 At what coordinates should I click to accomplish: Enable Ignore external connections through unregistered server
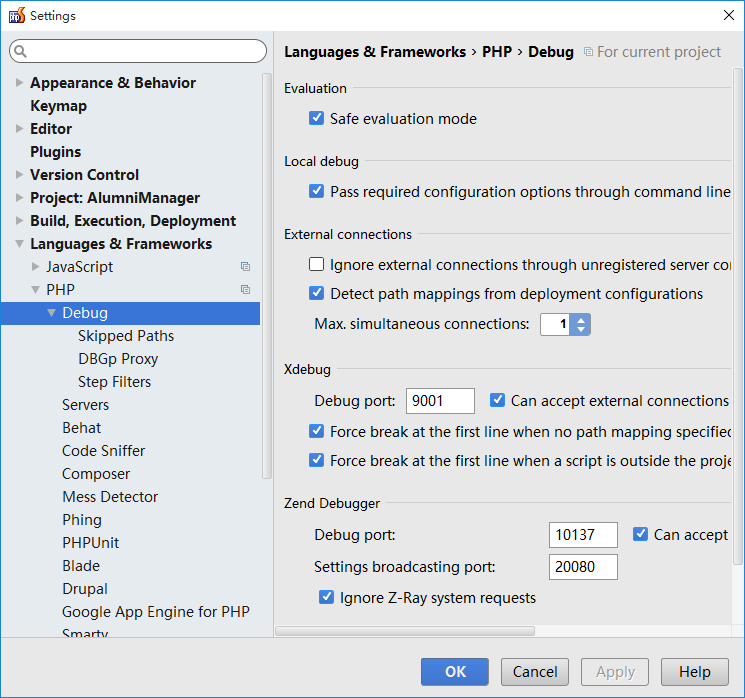tap(316, 264)
